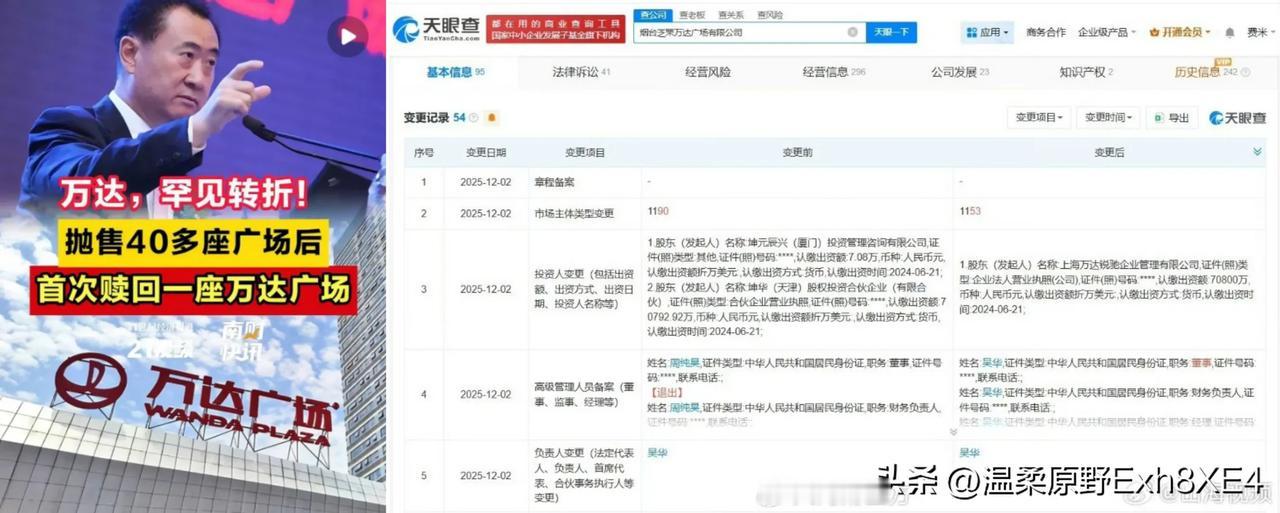This screenshot has height=513, width=1280.
Task: Click the red promotional banner beside the logo
Action: 554,29
